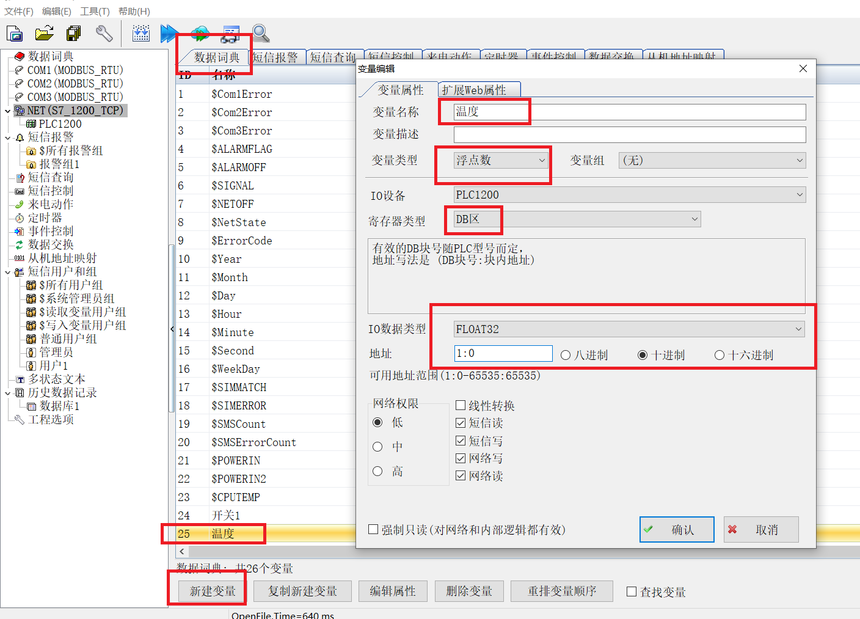Collapse NET (S7_1200_TCP) tree node

[x=8, y=111]
